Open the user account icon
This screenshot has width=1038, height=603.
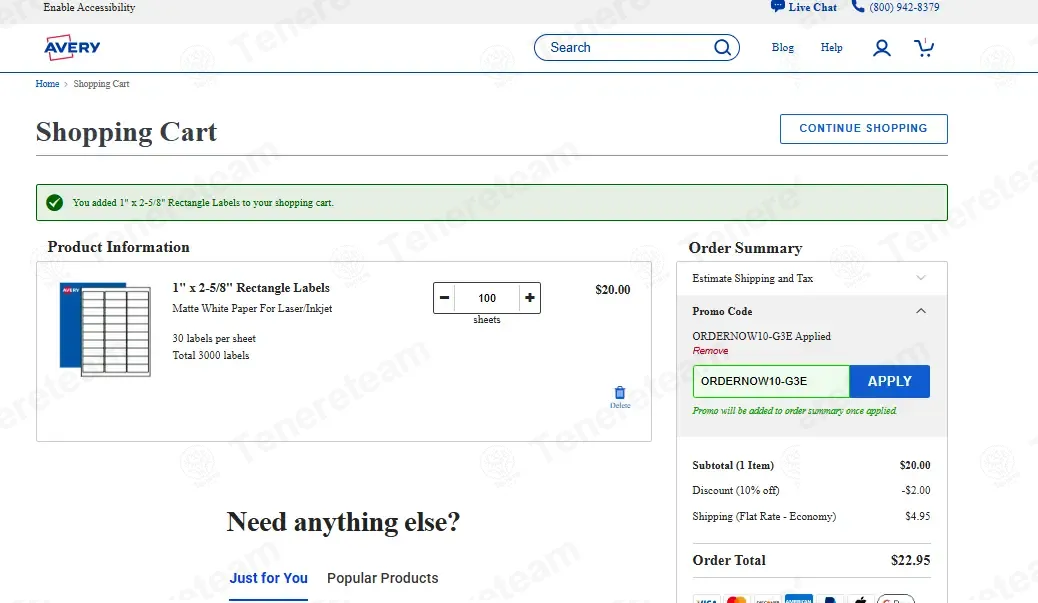881,48
